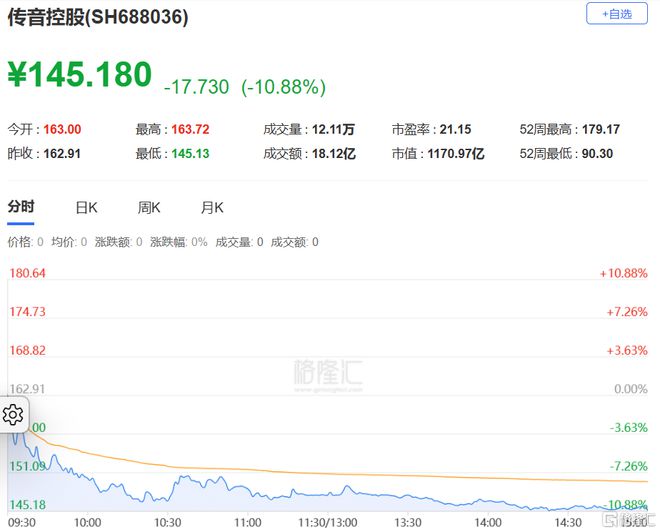Click the 市盈率 value 21.15
The image size is (660, 532).
pos(455,129)
